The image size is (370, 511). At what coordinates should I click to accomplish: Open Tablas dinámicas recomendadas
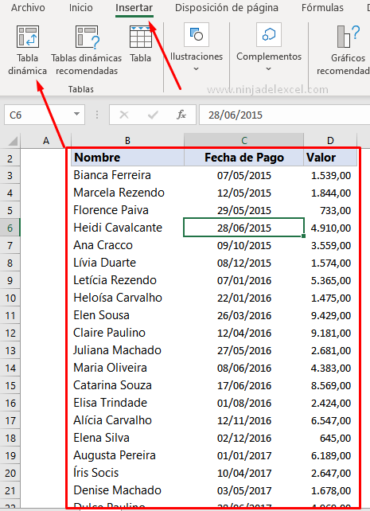86,50
